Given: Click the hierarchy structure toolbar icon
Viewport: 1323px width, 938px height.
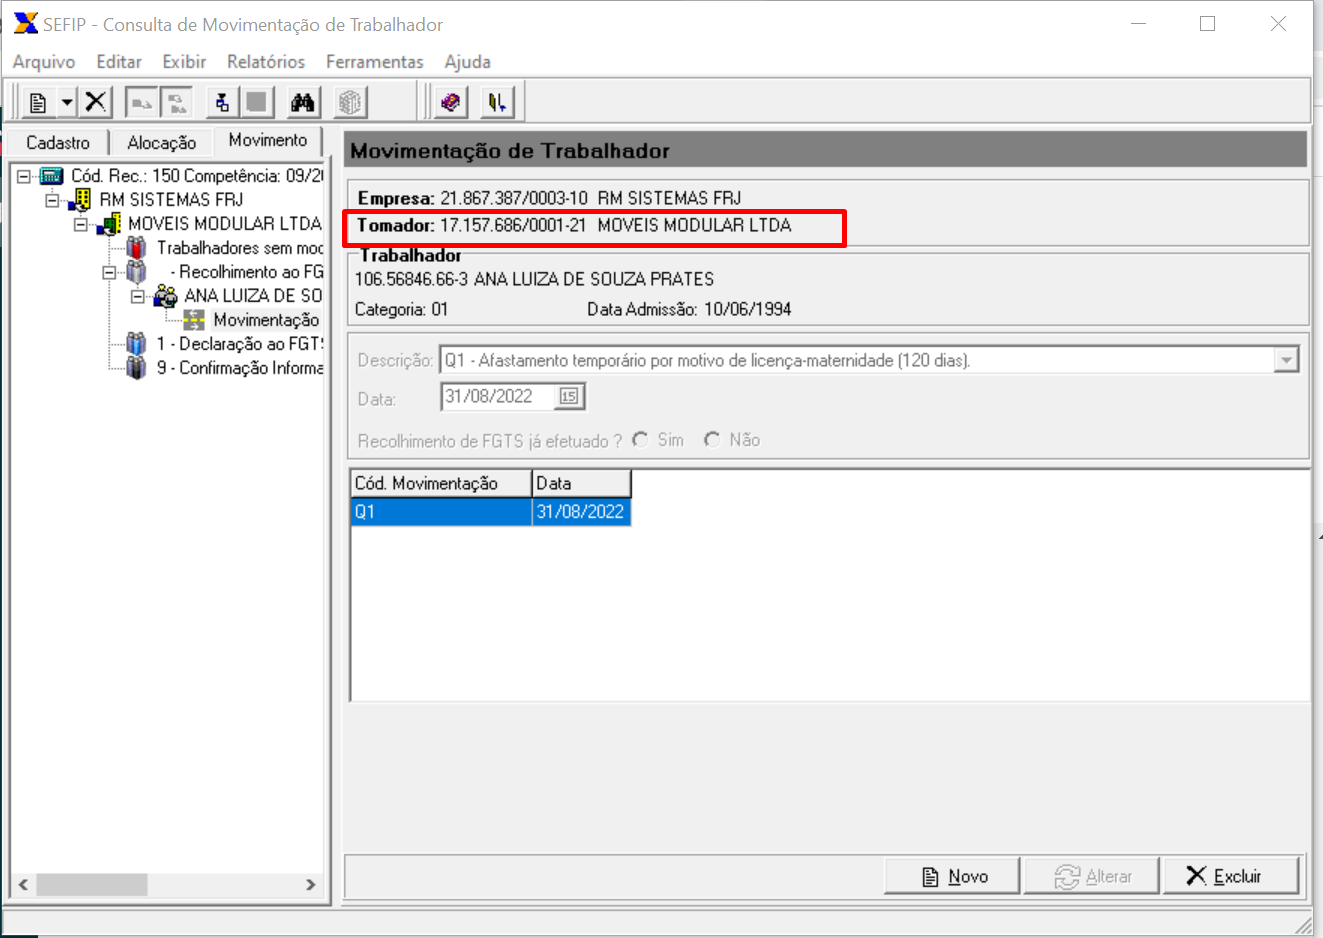Looking at the screenshot, I should click(222, 102).
